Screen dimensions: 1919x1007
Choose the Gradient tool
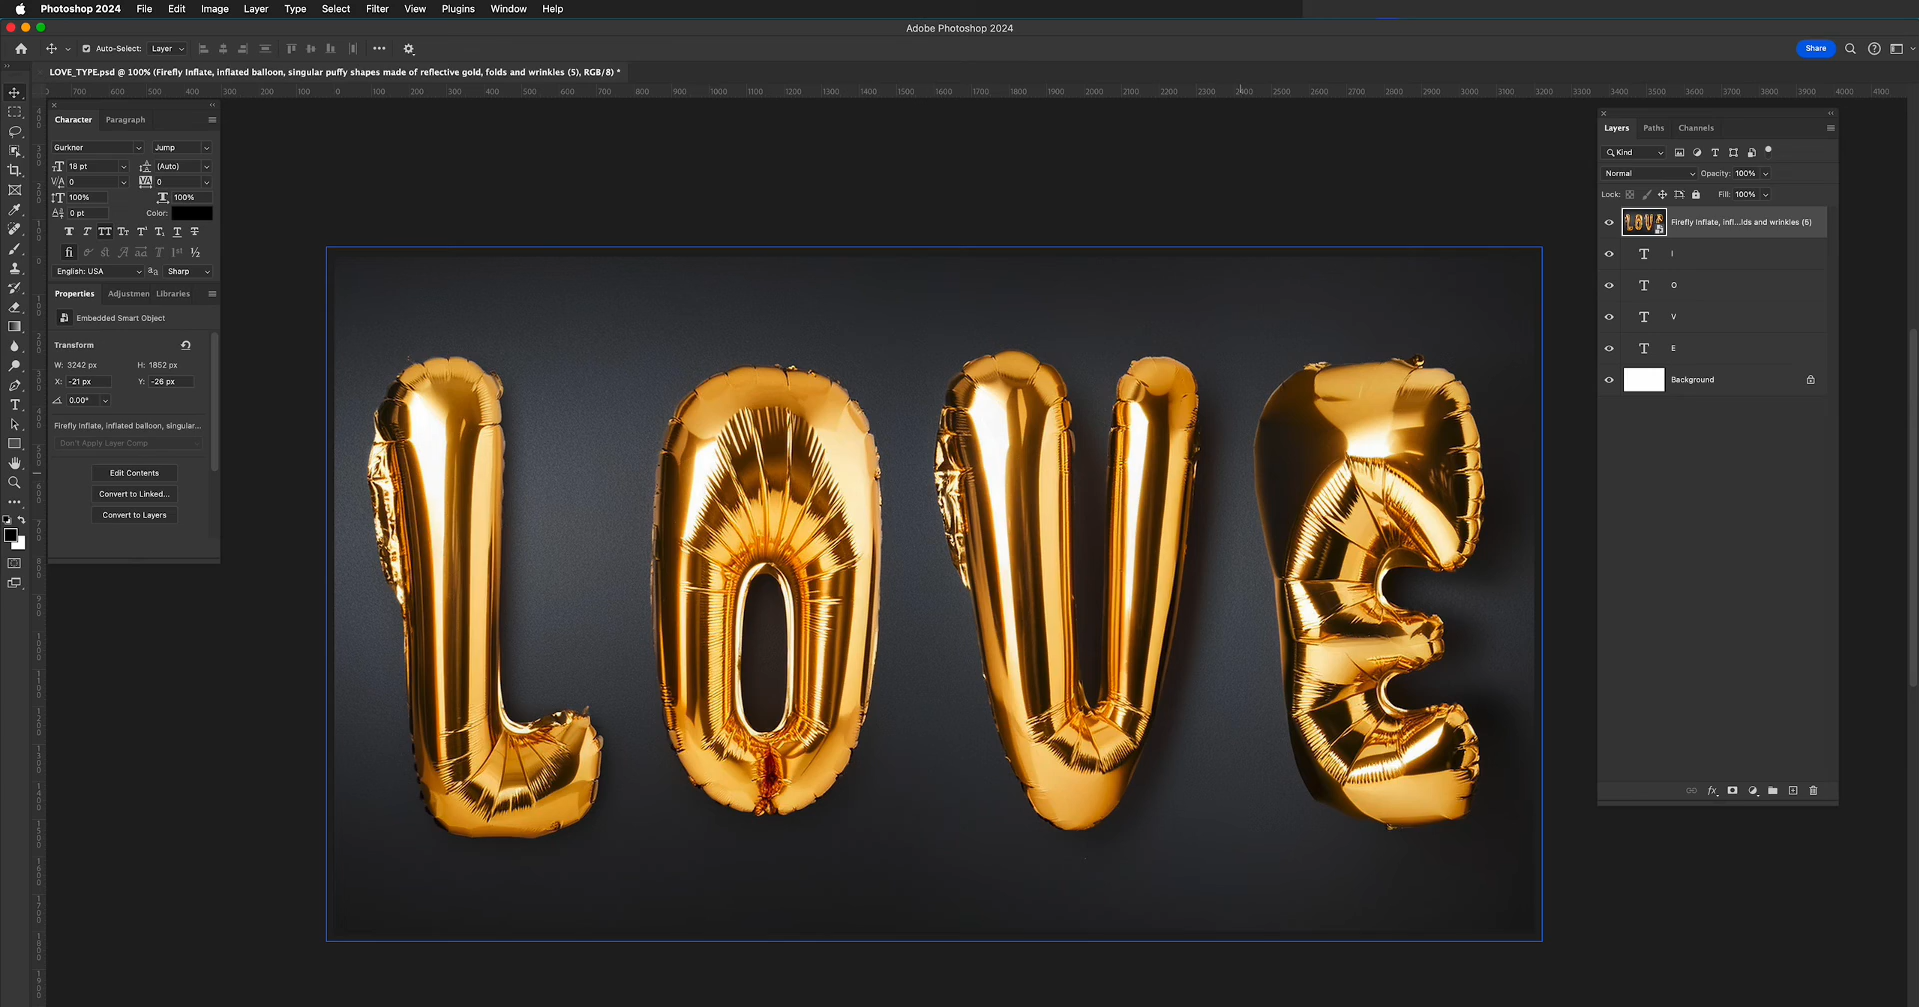(14, 326)
